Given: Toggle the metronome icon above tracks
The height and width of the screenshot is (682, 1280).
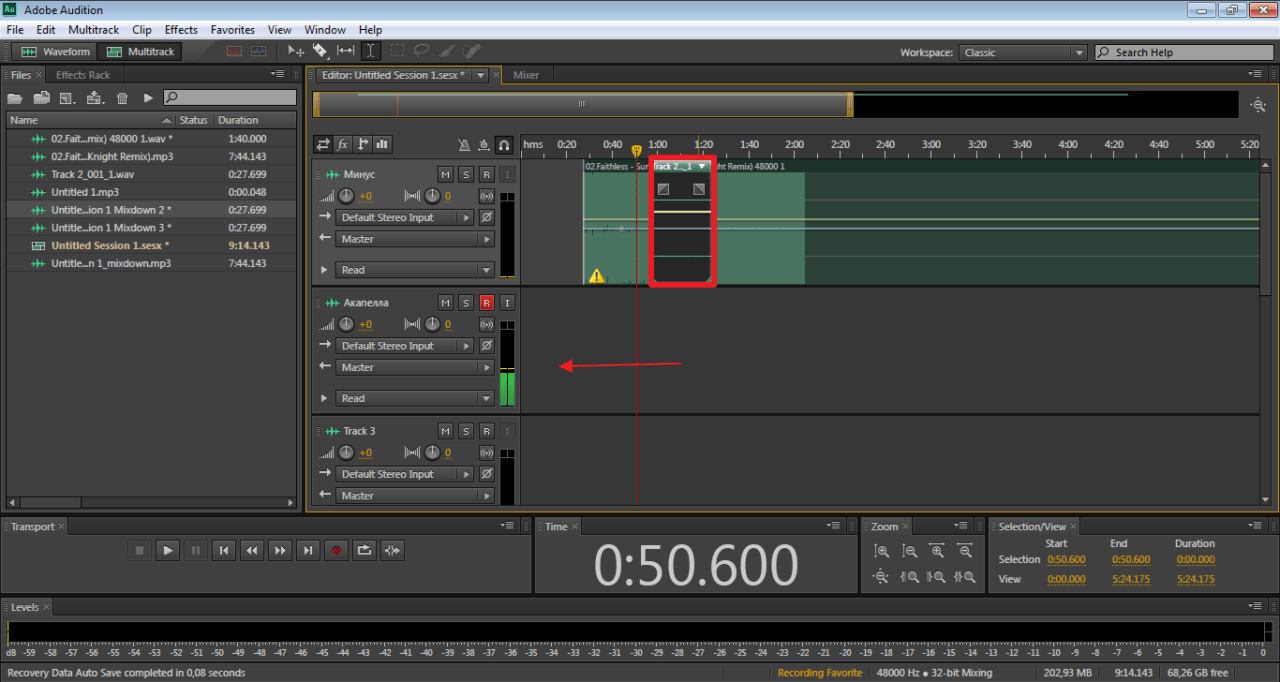Looking at the screenshot, I should click(464, 144).
